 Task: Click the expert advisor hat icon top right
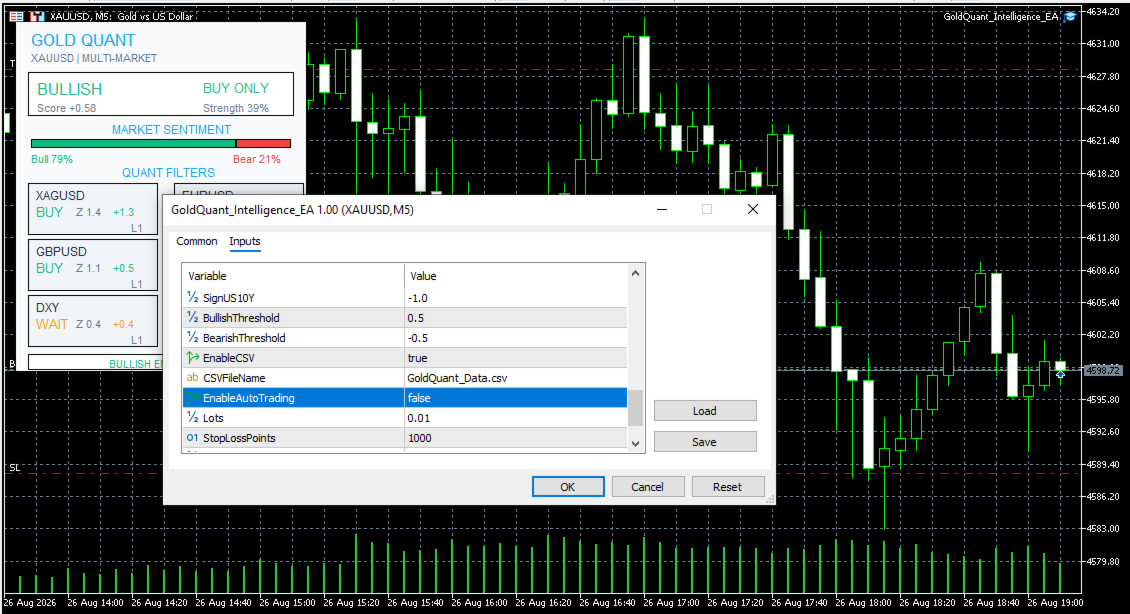point(1070,16)
